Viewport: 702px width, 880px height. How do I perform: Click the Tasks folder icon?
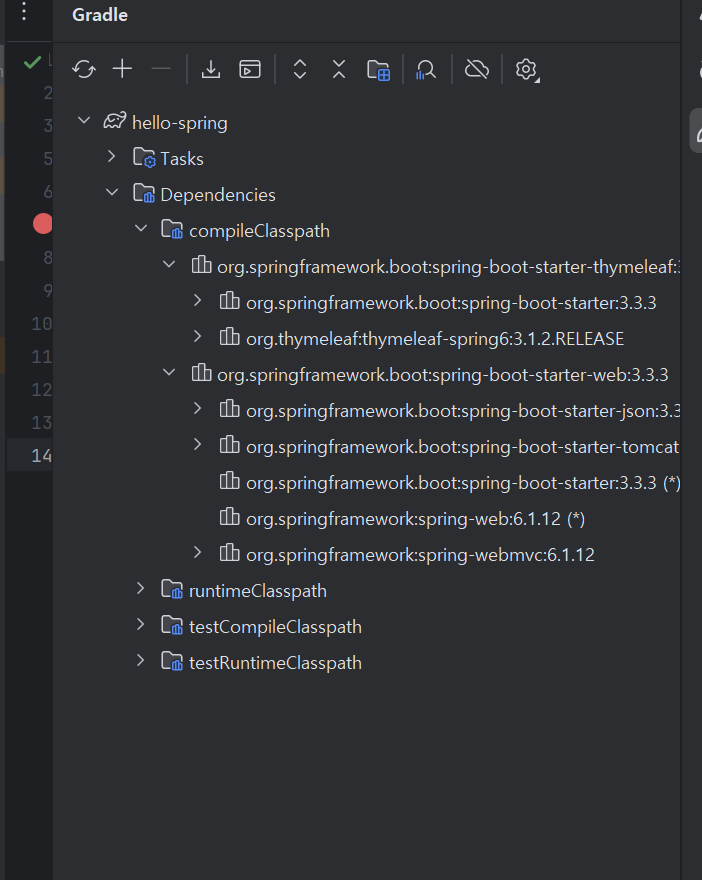tap(144, 158)
